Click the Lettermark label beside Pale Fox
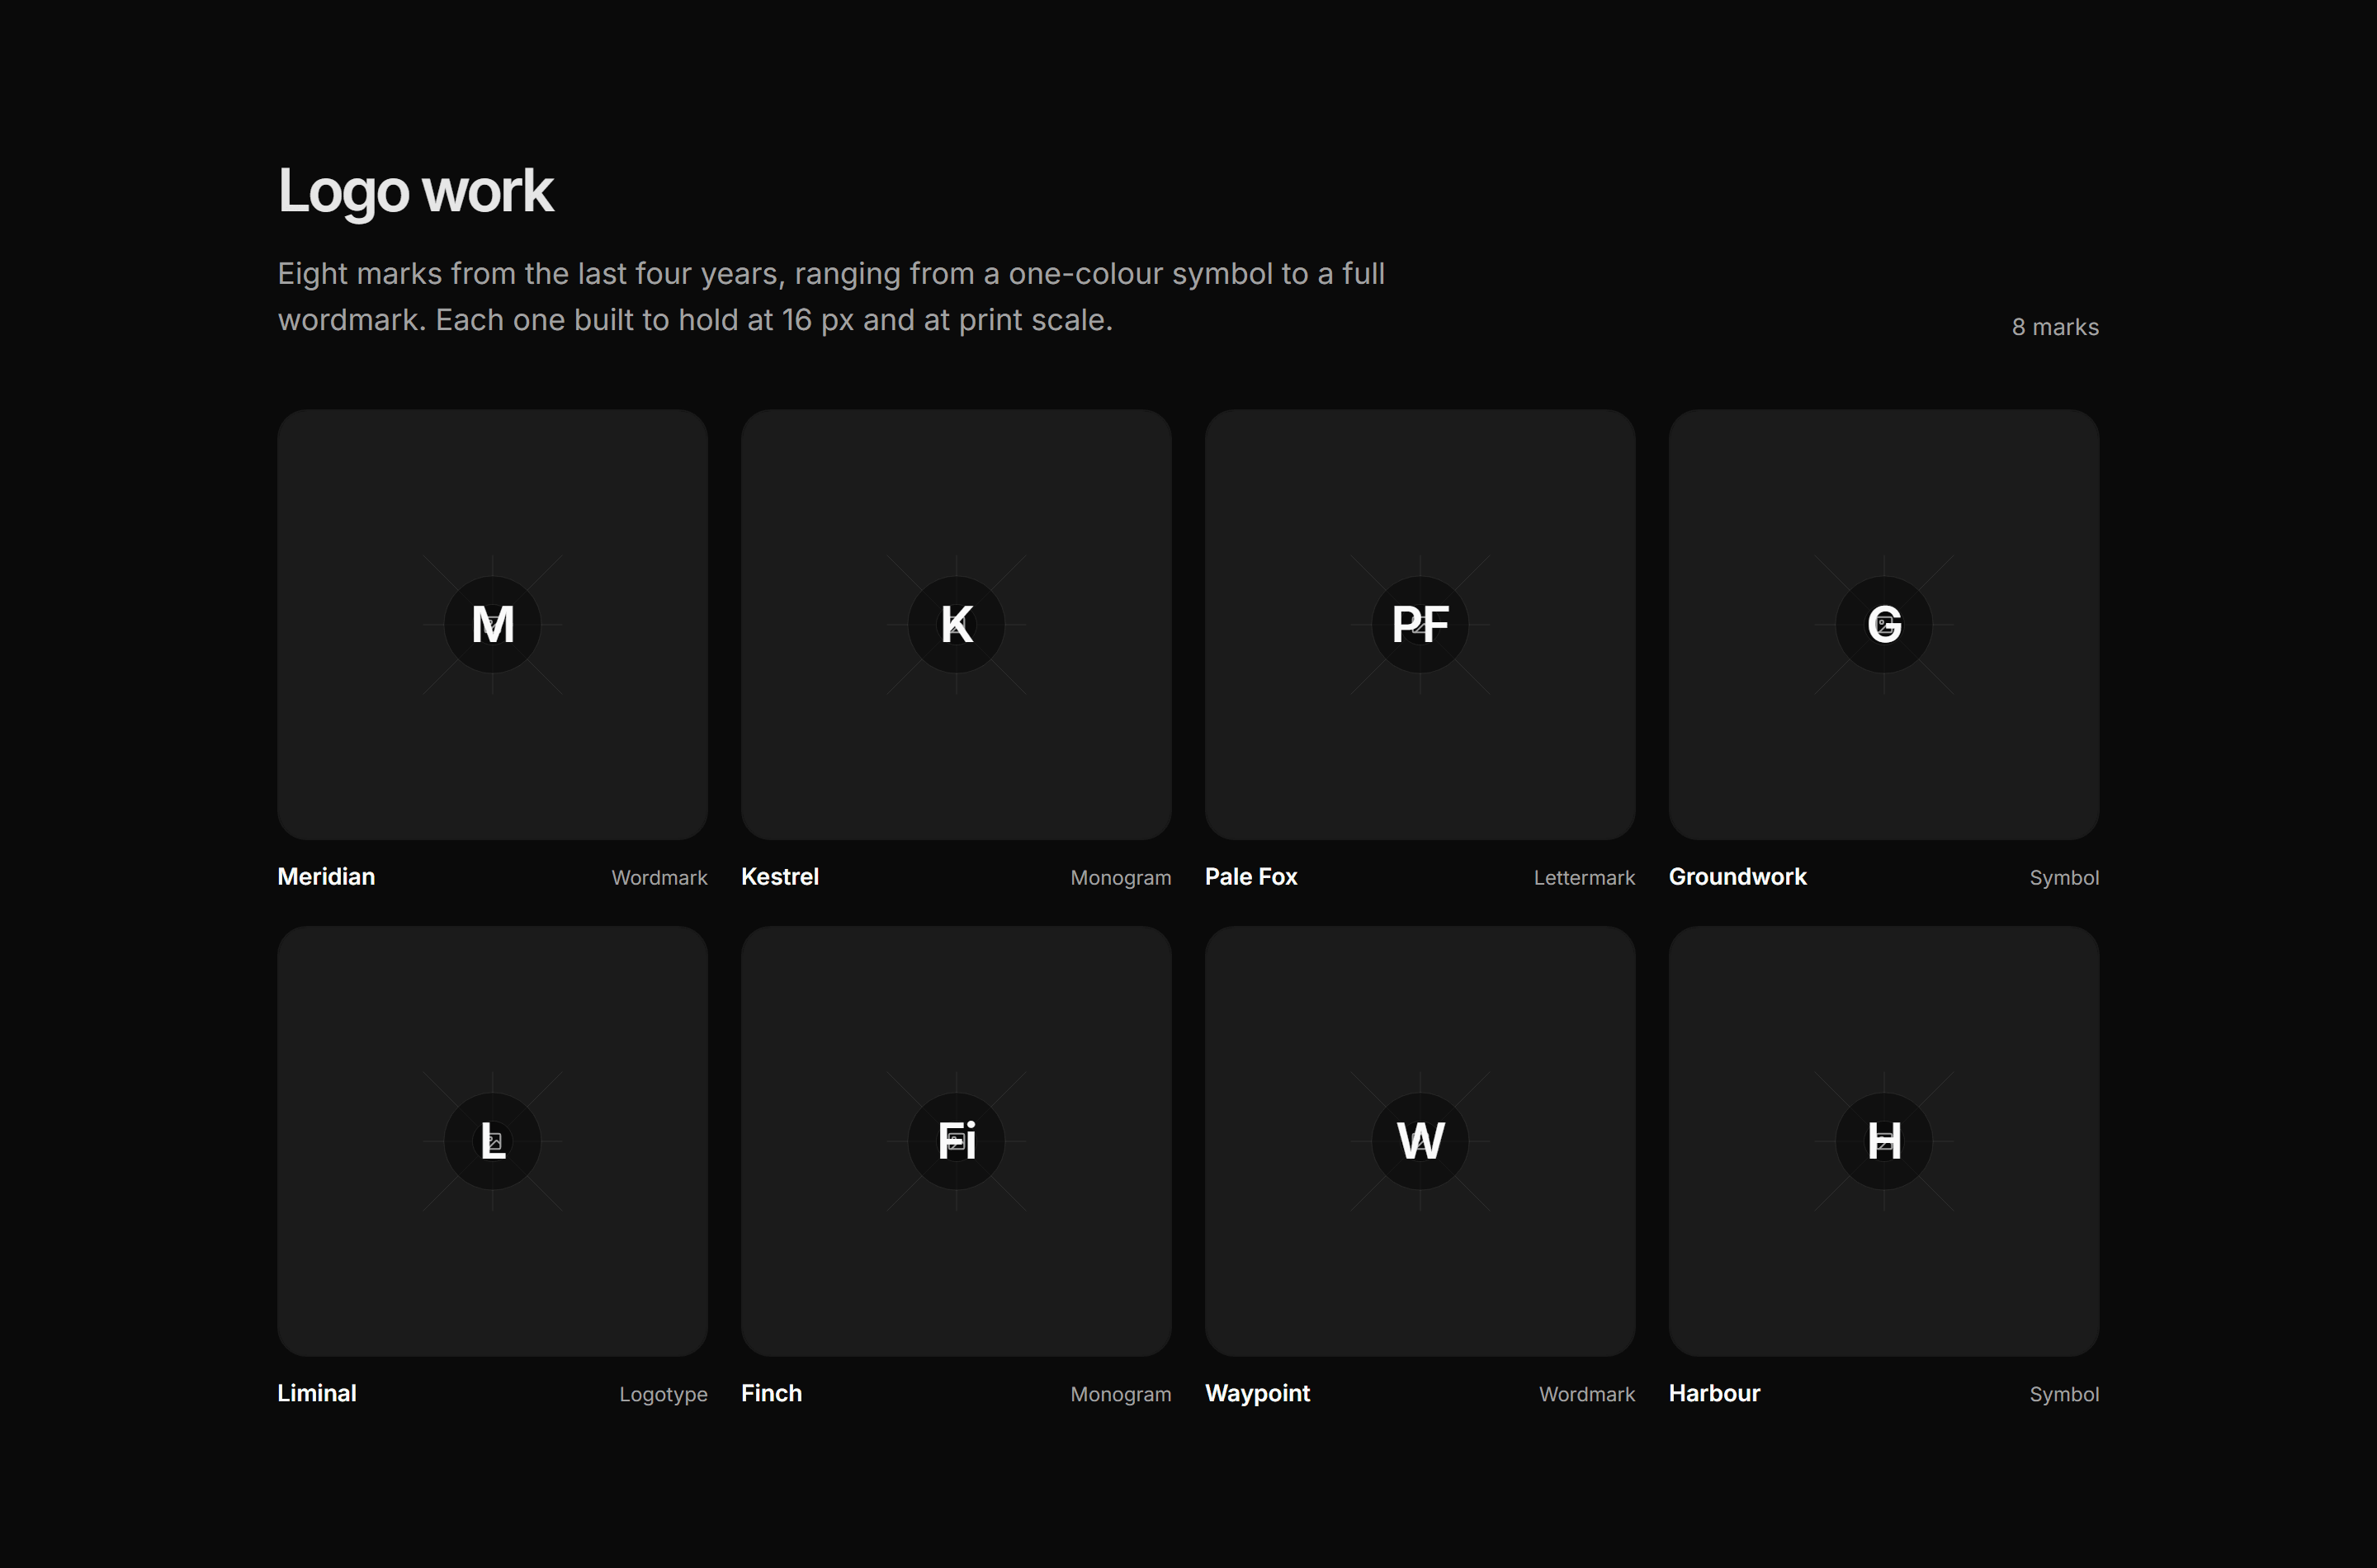This screenshot has height=1568, width=2377. pyautogui.click(x=1585, y=878)
